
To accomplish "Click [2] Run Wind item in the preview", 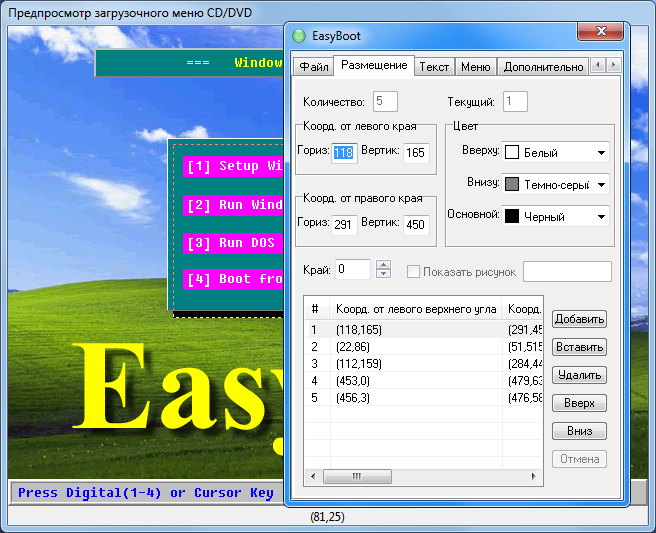I will 233,205.
